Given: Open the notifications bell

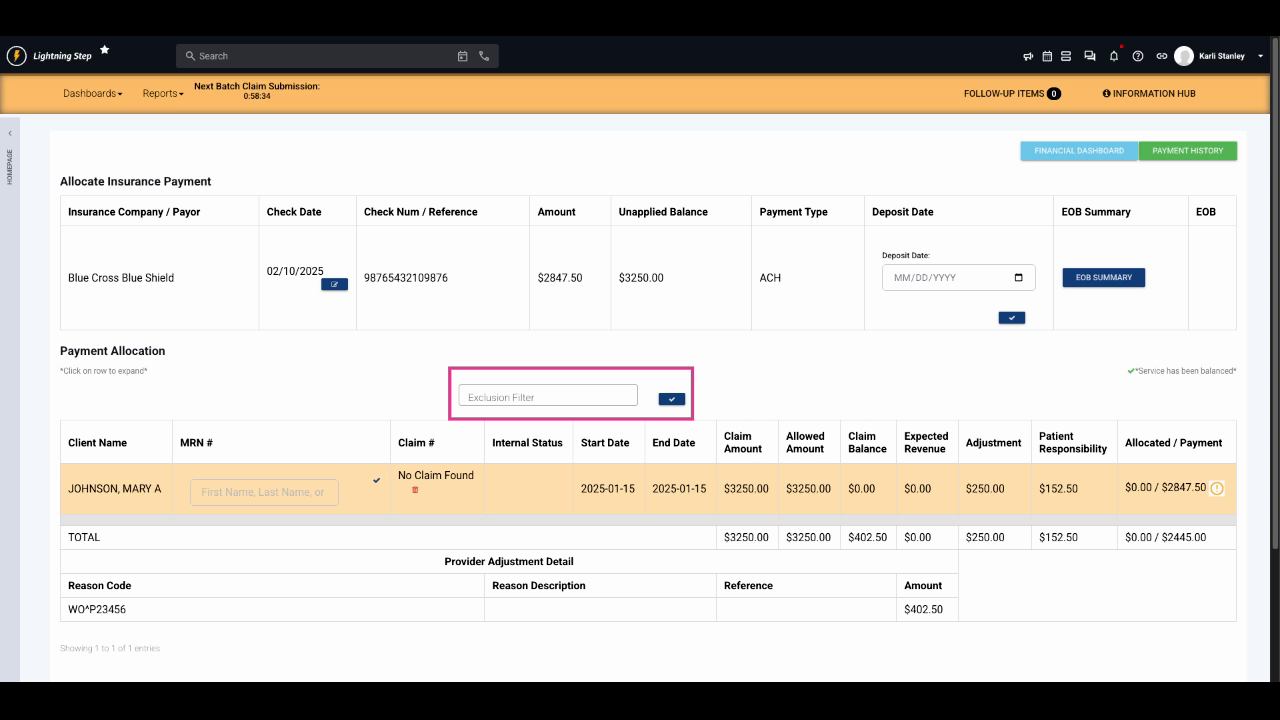Looking at the screenshot, I should 1114,56.
